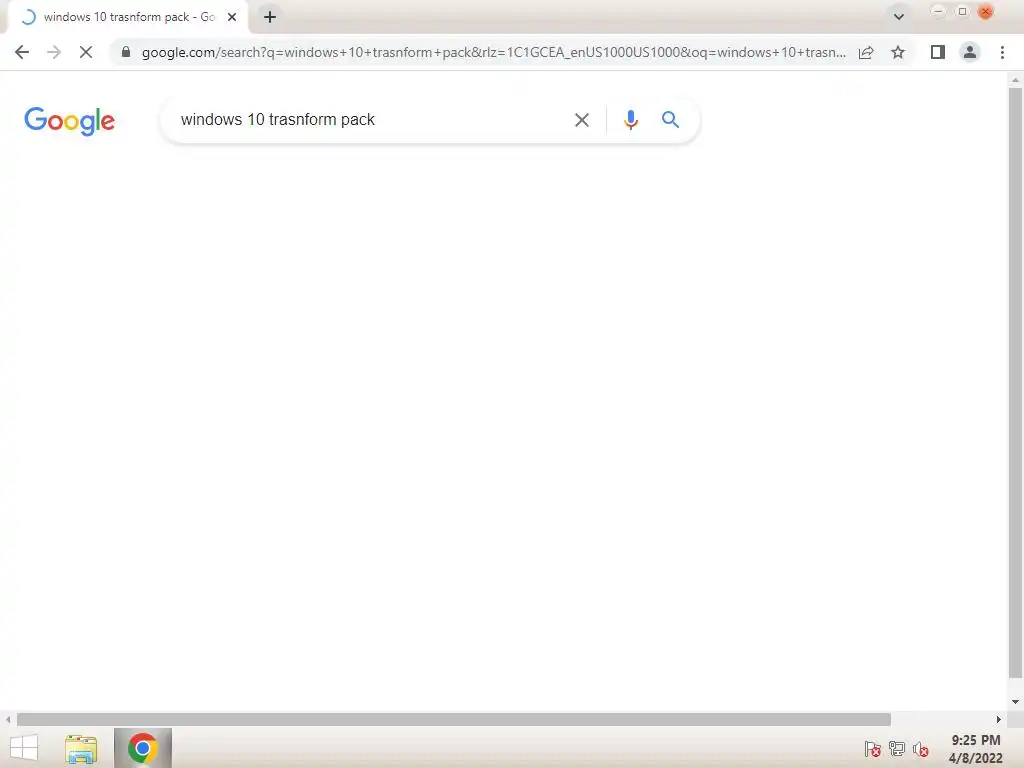Viewport: 1024px width, 768px height.
Task: Start voice search with microphone
Action: coord(630,120)
